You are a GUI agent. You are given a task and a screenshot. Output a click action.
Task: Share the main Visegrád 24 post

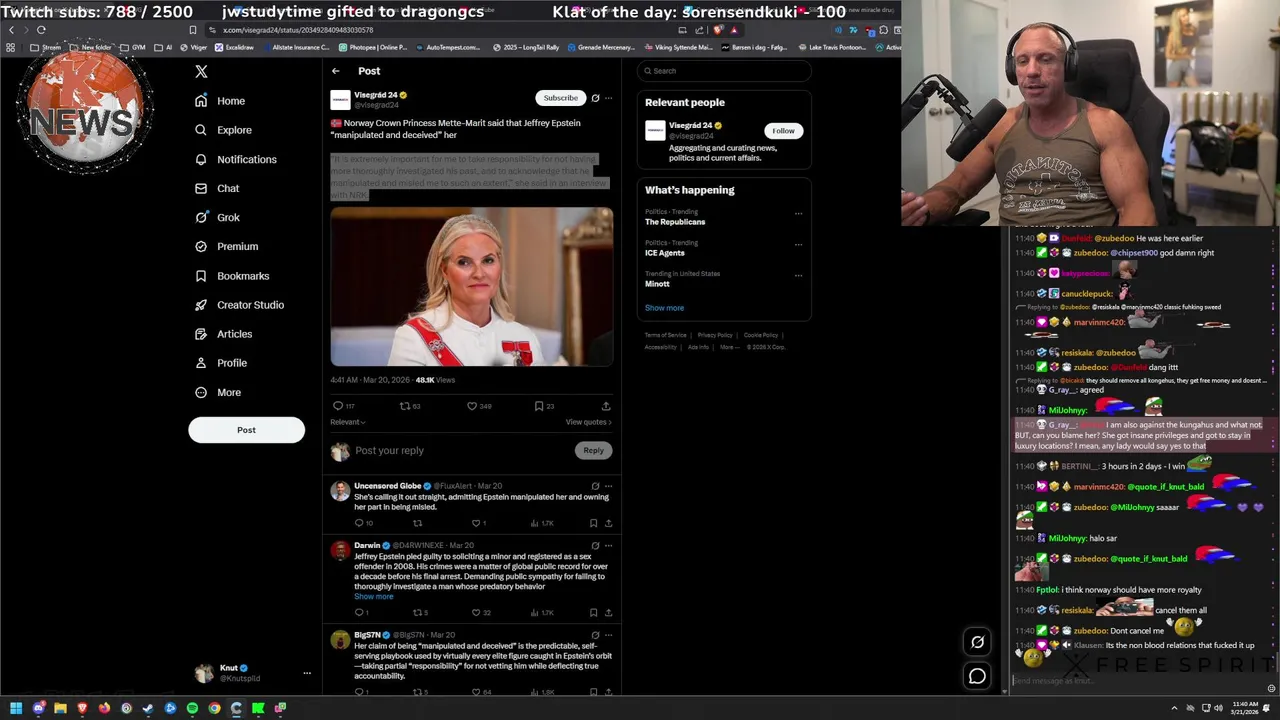(606, 406)
